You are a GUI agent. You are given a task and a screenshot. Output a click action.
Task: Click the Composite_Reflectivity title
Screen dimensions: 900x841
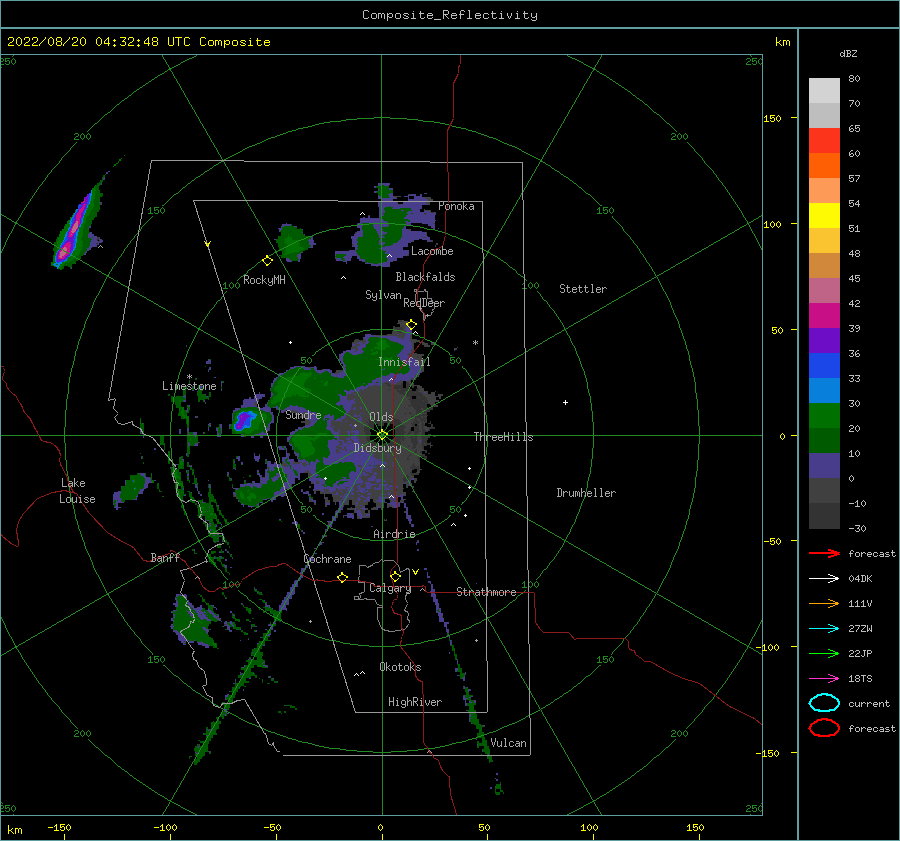tap(450, 15)
